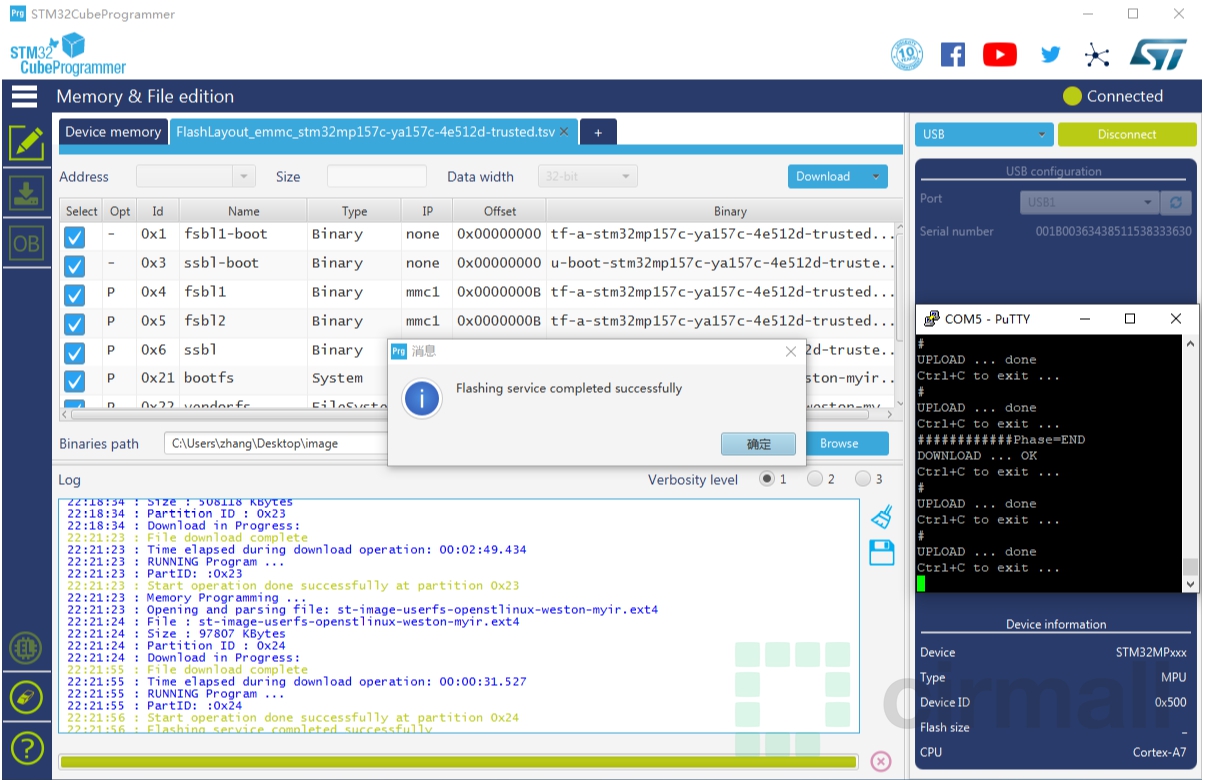1205x780 pixels.
Task: Click the 0x500 Device ID value
Action: pos(1170,702)
